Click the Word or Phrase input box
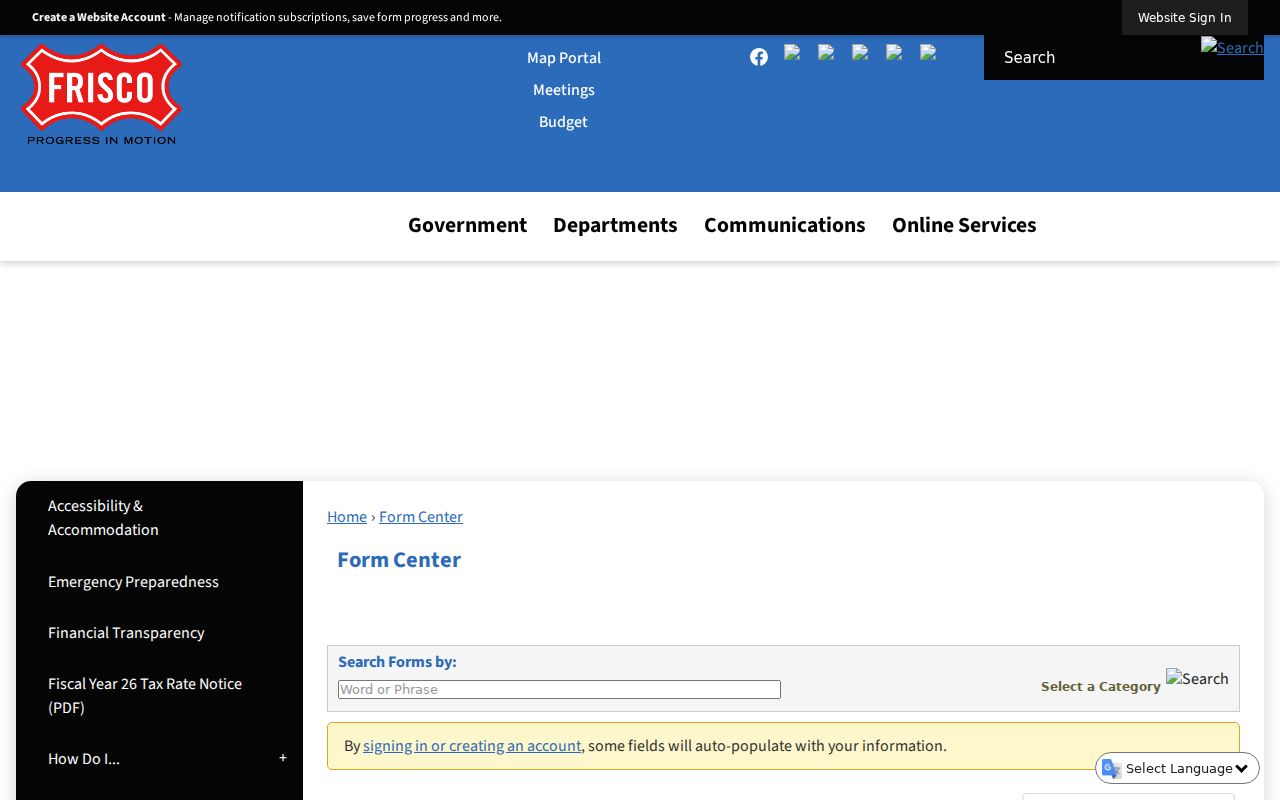The width and height of the screenshot is (1280, 800). coord(559,689)
